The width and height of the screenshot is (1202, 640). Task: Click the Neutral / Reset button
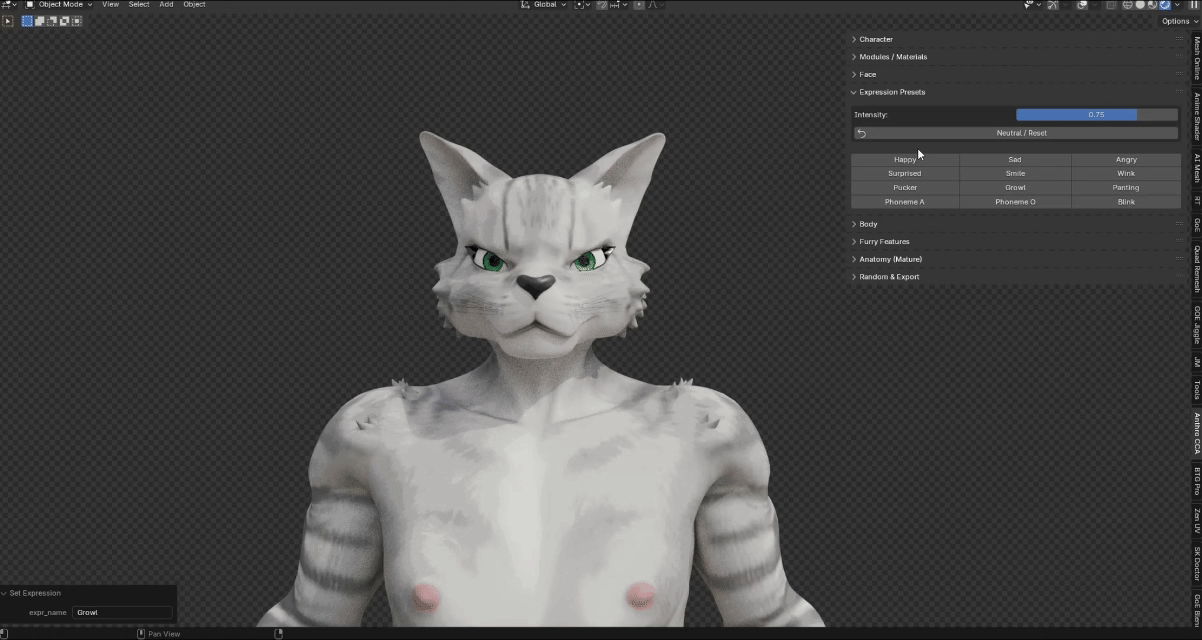tap(1016, 133)
